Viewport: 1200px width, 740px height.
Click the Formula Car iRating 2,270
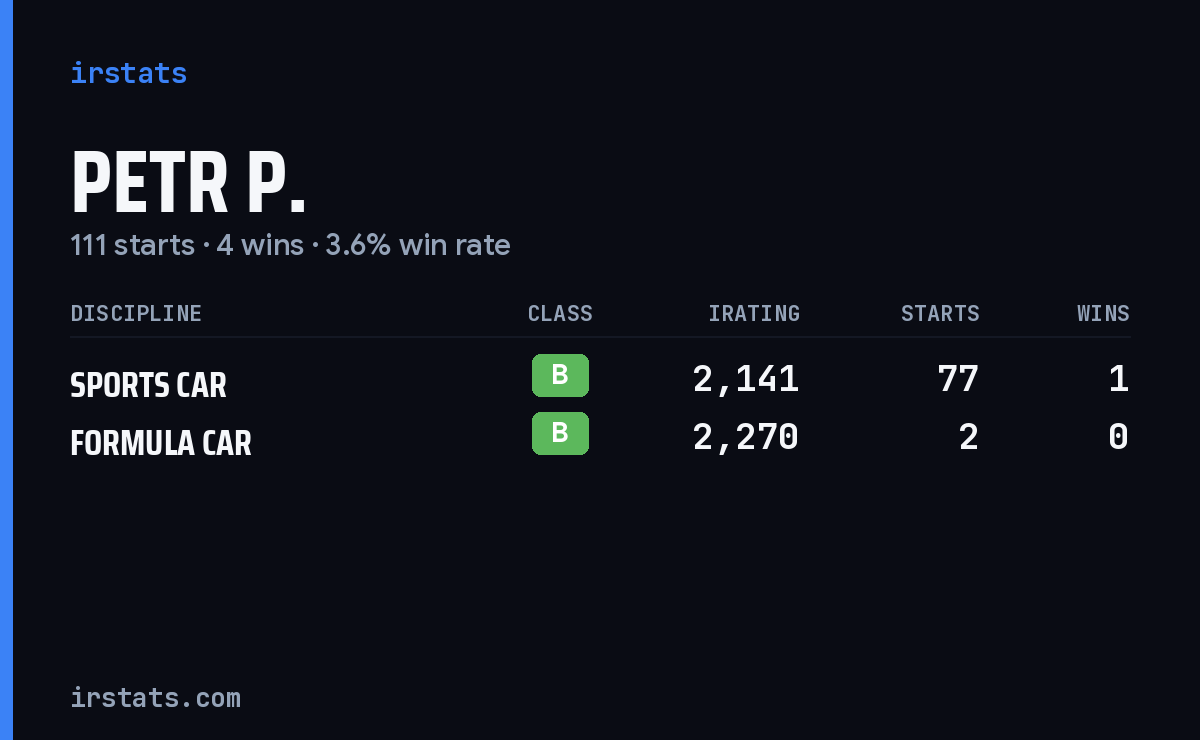[x=746, y=437]
